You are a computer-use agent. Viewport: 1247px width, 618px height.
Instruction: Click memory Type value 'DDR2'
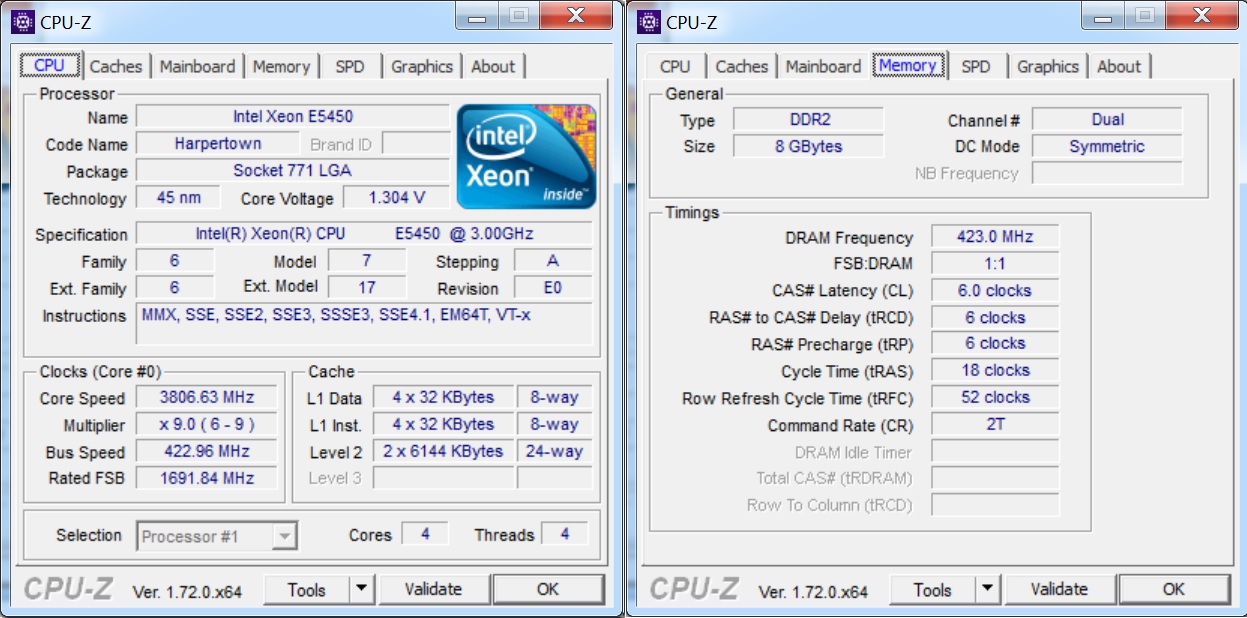click(809, 120)
